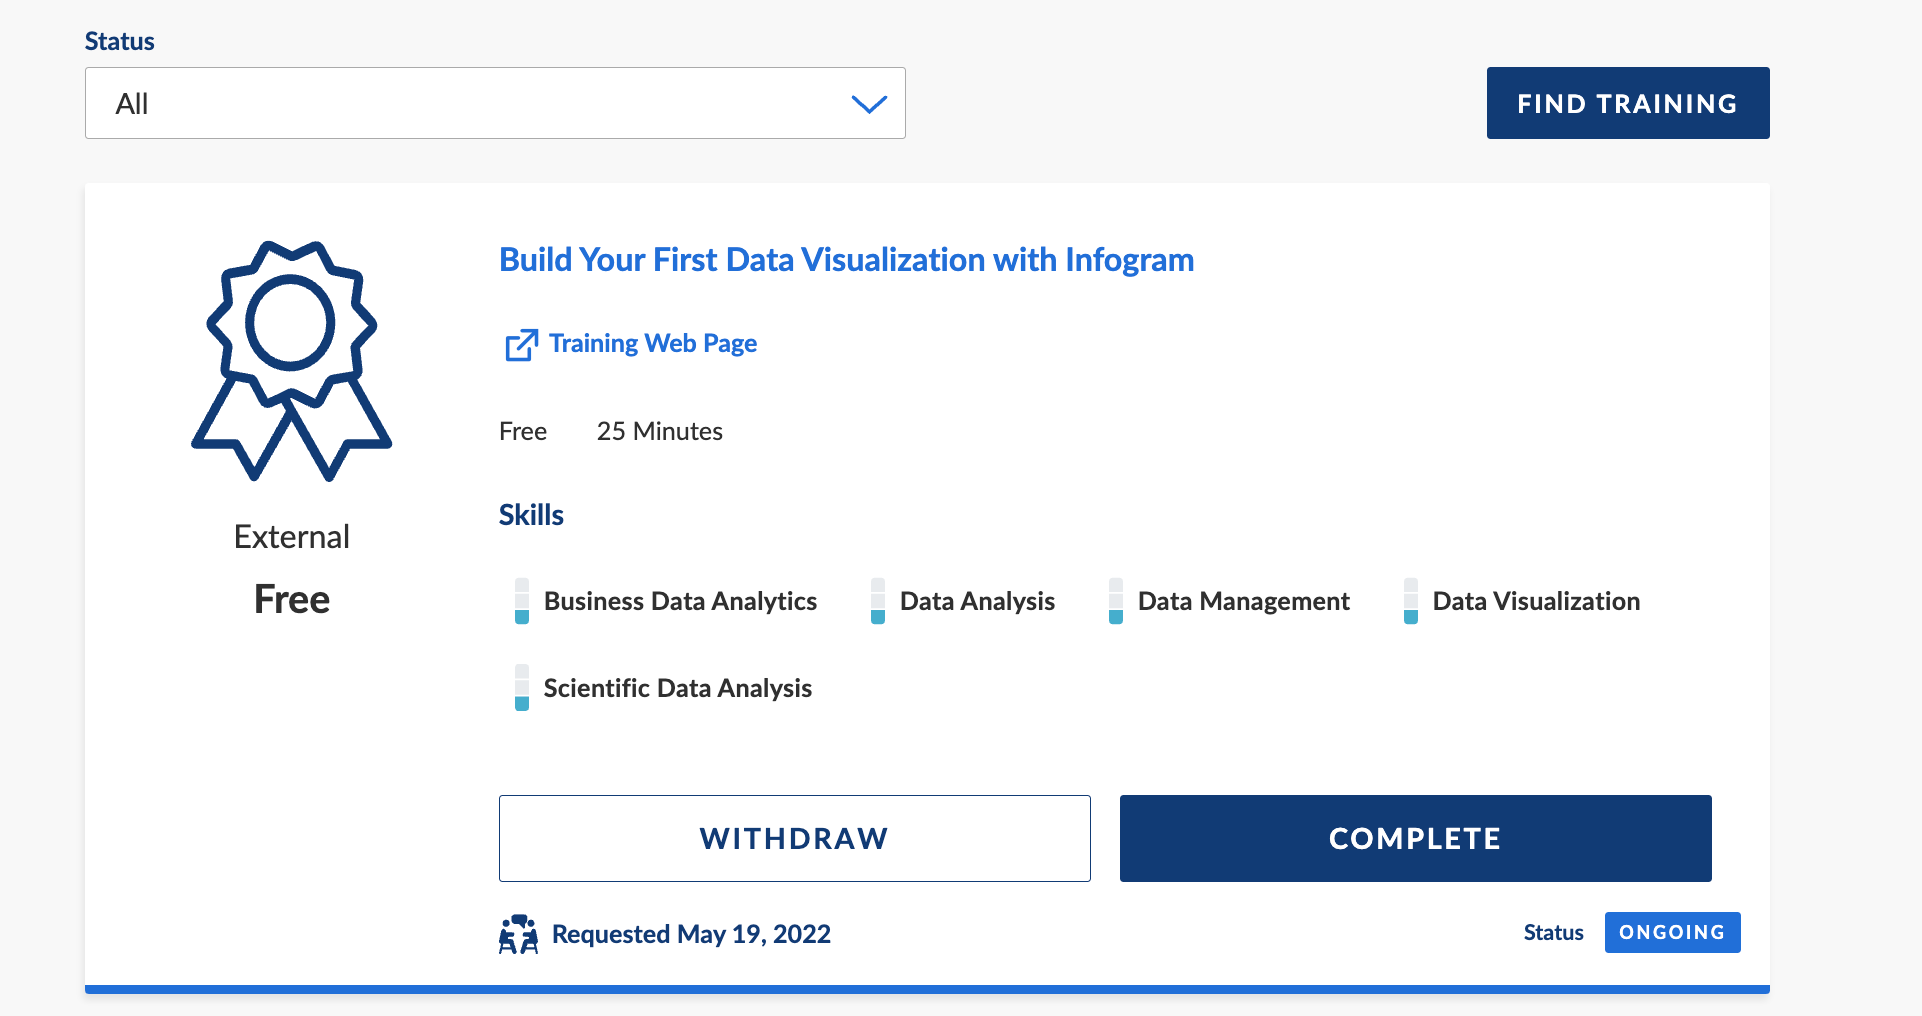Click the External label under the badge
1922x1016 pixels.
(291, 537)
